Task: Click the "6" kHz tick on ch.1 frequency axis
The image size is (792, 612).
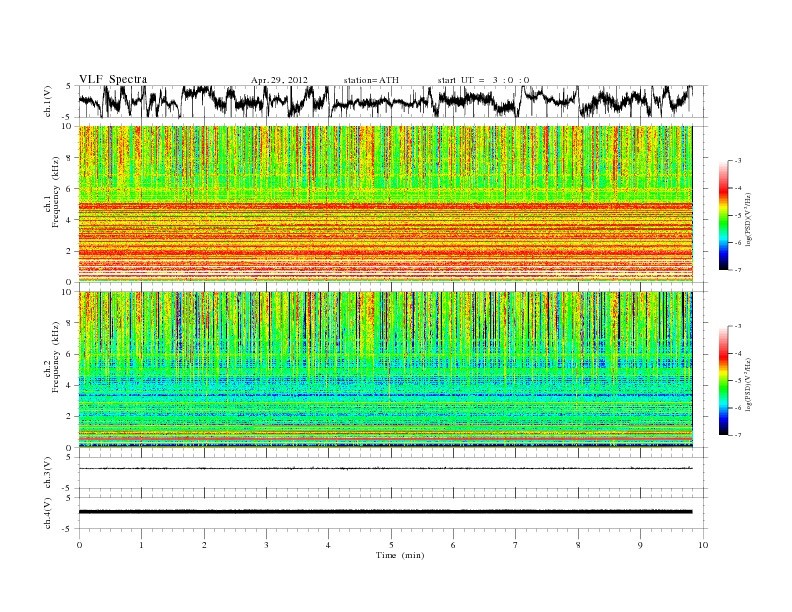Action: pyautogui.click(x=69, y=189)
